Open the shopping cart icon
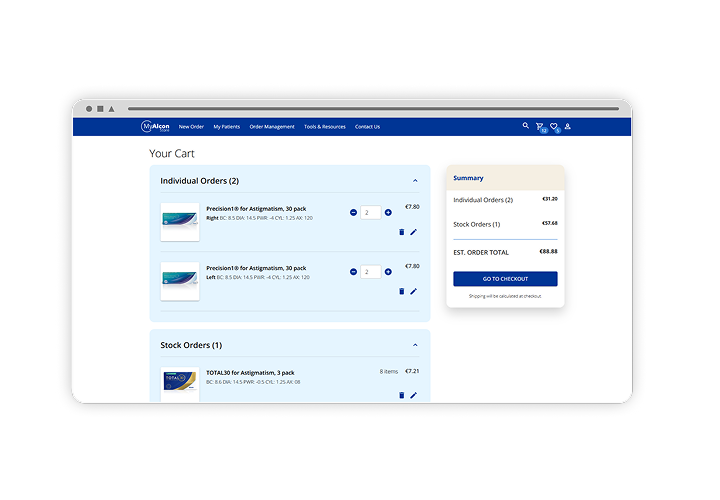Screen dimensions: 720x500 pos(540,127)
